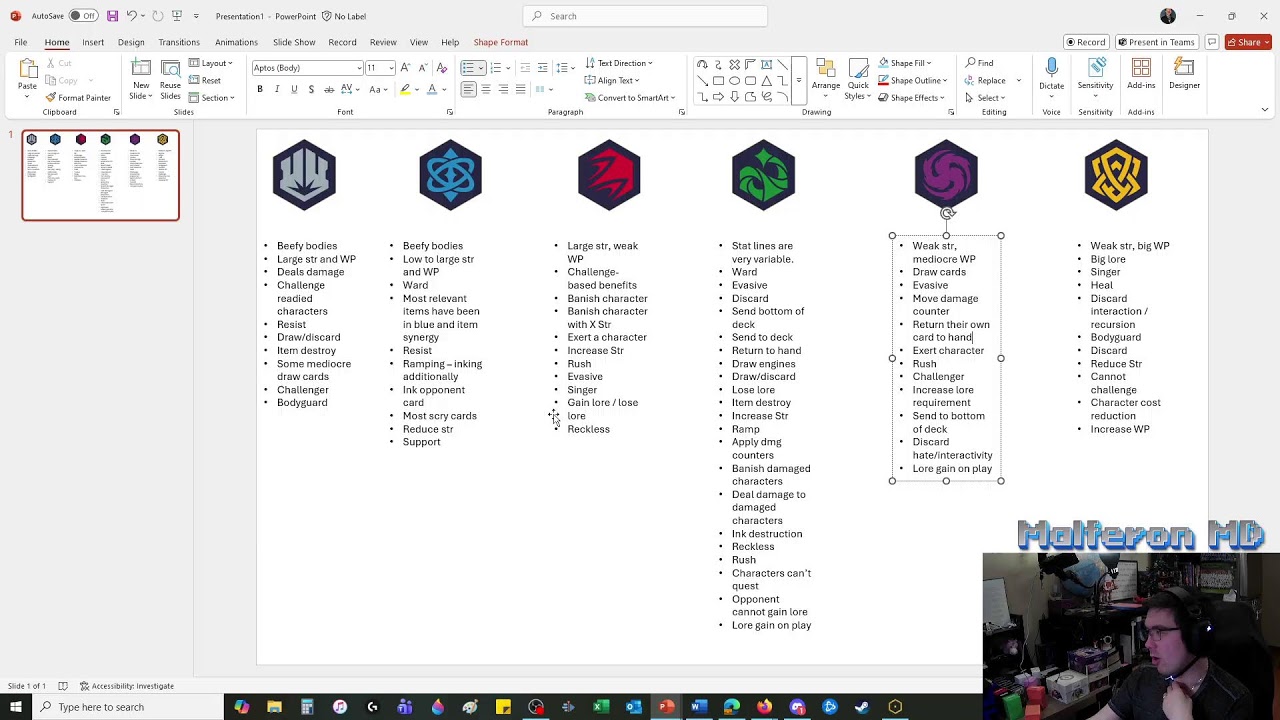Click the Save icon in title bar

click(112, 16)
